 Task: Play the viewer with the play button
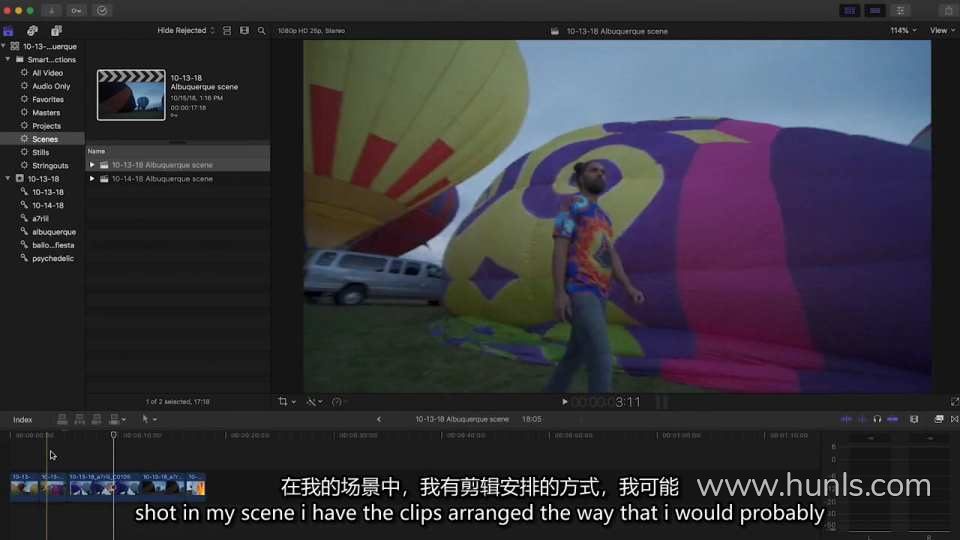coord(564,402)
